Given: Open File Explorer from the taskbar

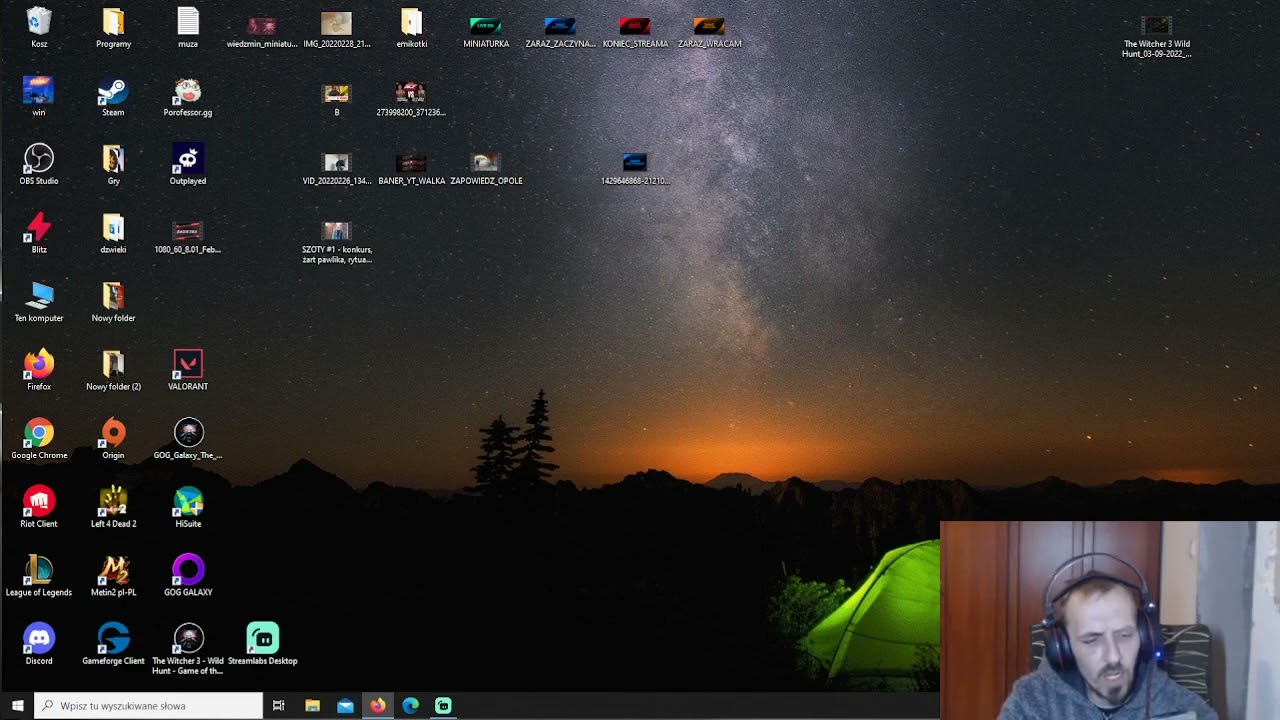Looking at the screenshot, I should (x=312, y=706).
